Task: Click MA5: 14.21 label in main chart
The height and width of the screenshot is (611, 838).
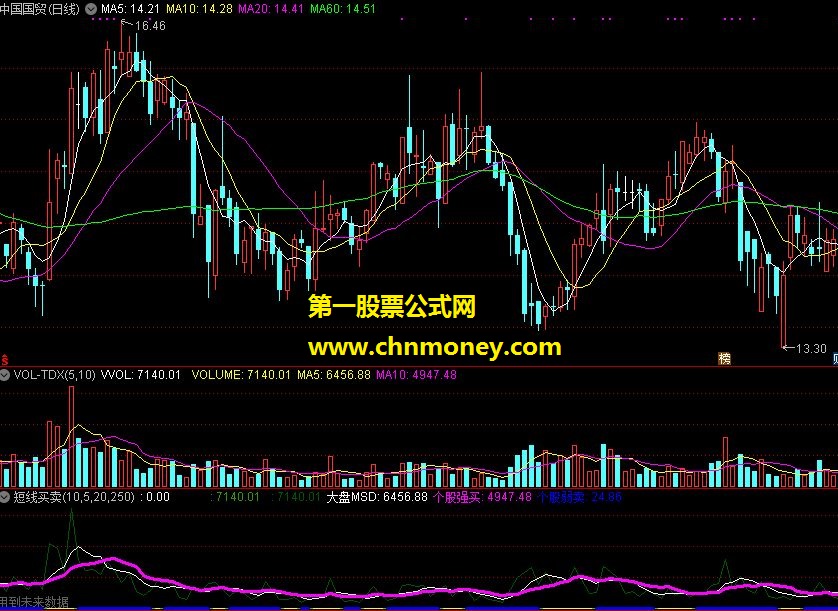Action: click(131, 9)
